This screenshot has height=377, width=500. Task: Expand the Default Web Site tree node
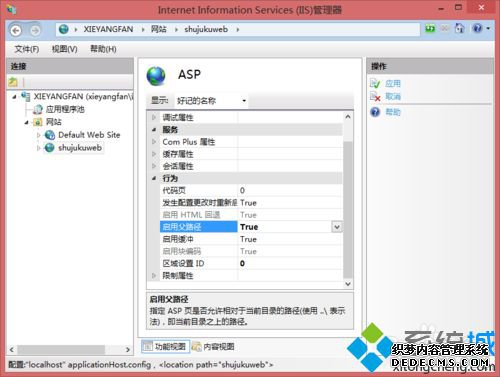[39, 135]
